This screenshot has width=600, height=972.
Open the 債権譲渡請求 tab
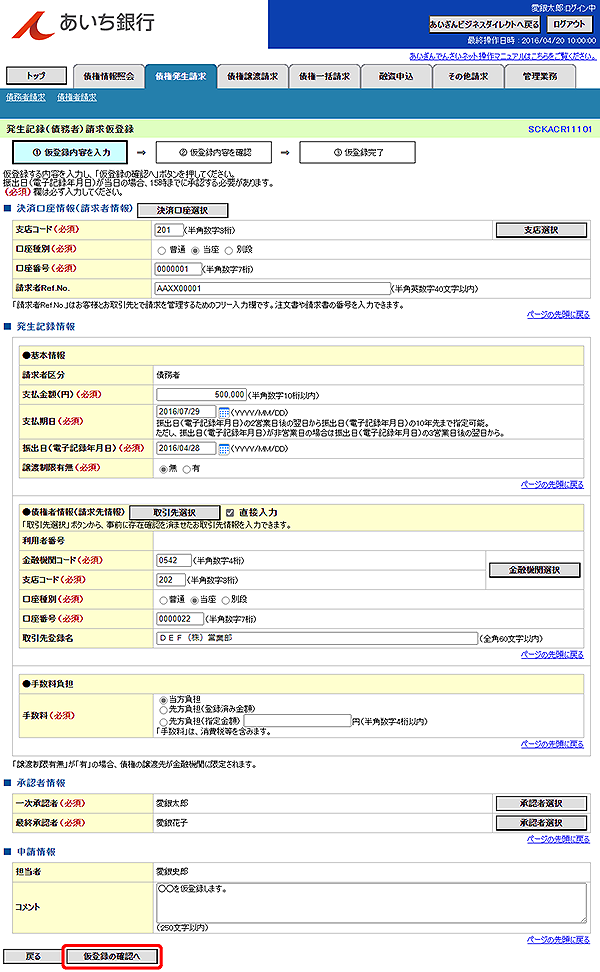[252, 76]
